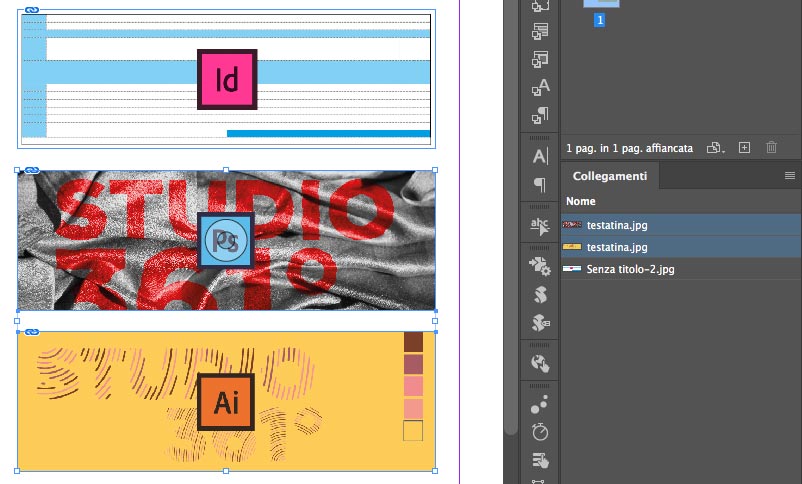Viewport: 802px width, 484px height.
Task: Click the document window vertical scrollbar
Action: click(510, 217)
